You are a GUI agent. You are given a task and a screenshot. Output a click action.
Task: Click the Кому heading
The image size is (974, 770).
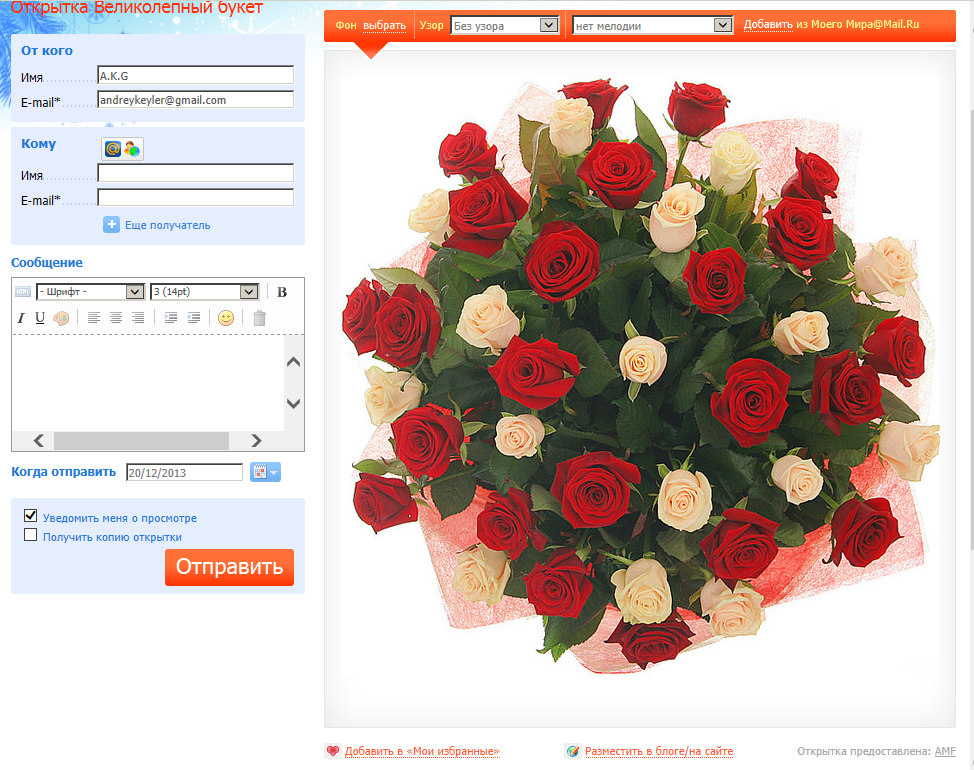click(x=39, y=144)
